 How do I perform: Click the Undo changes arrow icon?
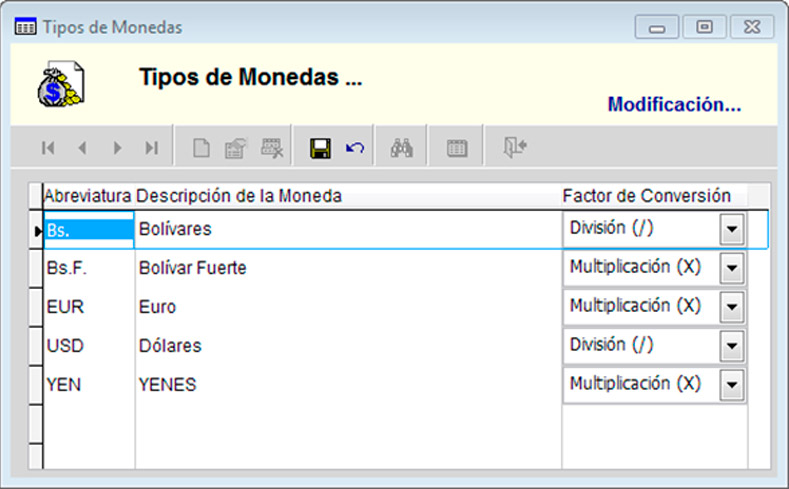[x=355, y=148]
